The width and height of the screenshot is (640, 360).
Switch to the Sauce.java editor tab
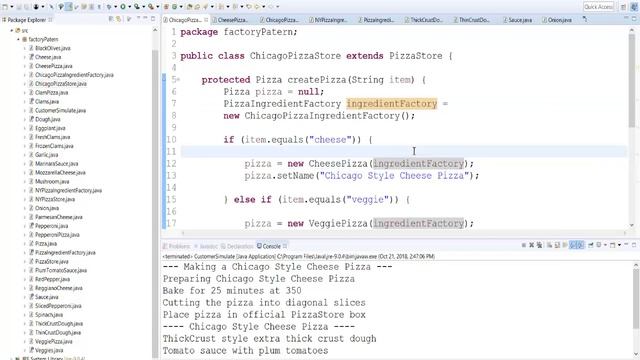pos(520,20)
